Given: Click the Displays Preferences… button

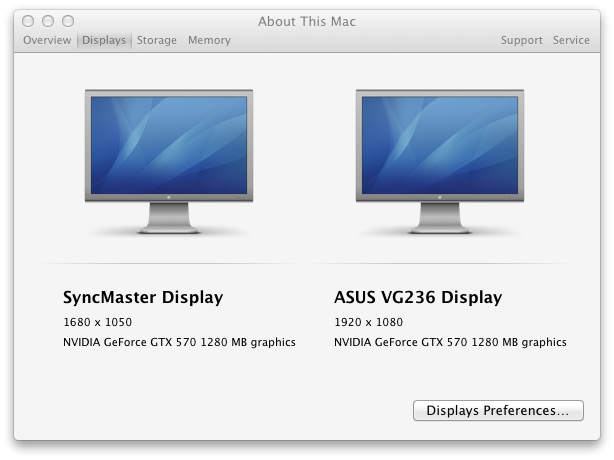Looking at the screenshot, I should point(498,410).
